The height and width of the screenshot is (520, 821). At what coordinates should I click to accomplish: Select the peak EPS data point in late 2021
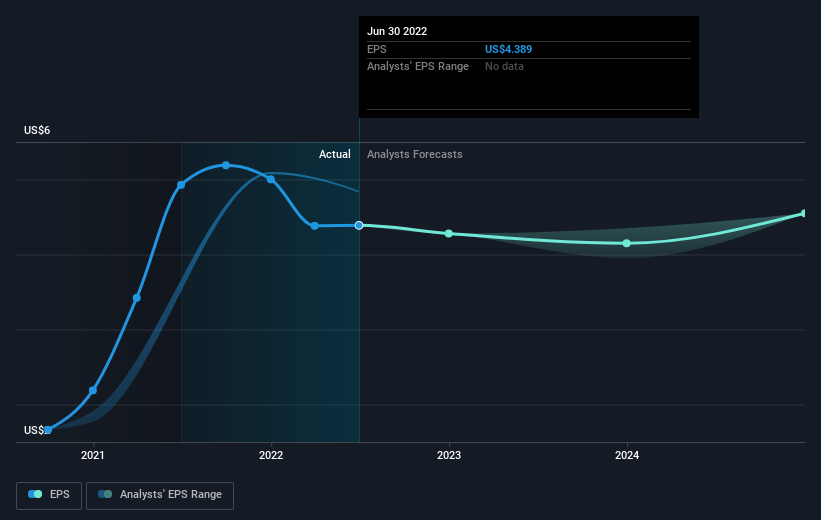point(226,165)
